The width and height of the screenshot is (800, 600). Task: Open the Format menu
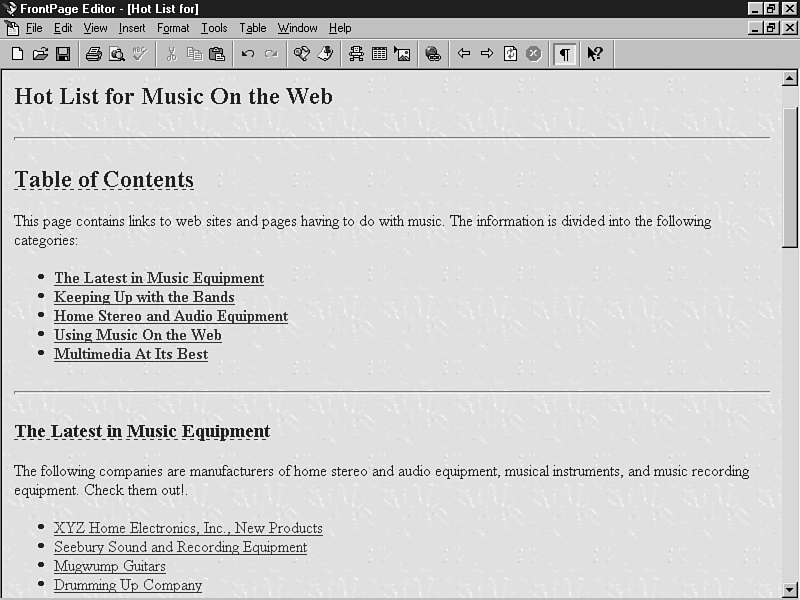tap(173, 28)
